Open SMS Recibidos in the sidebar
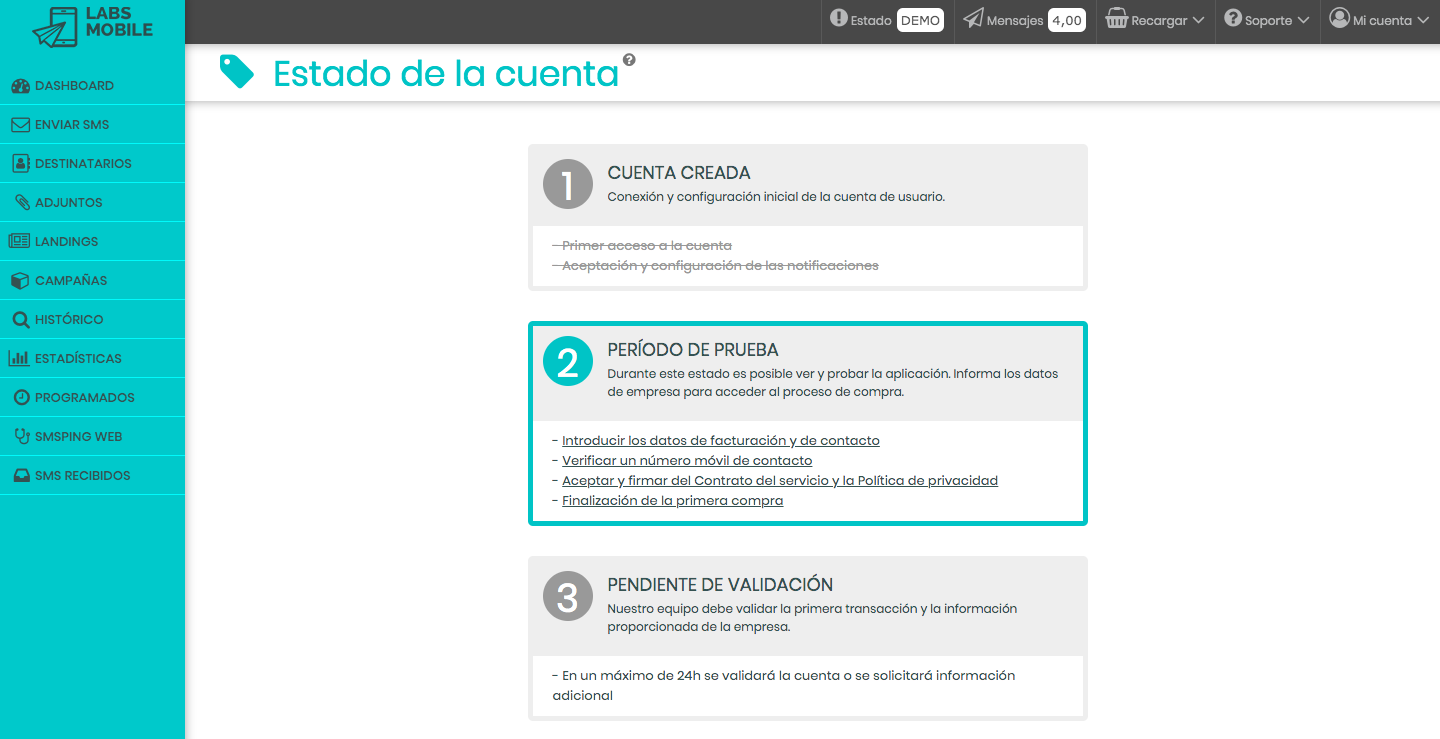 (82, 475)
